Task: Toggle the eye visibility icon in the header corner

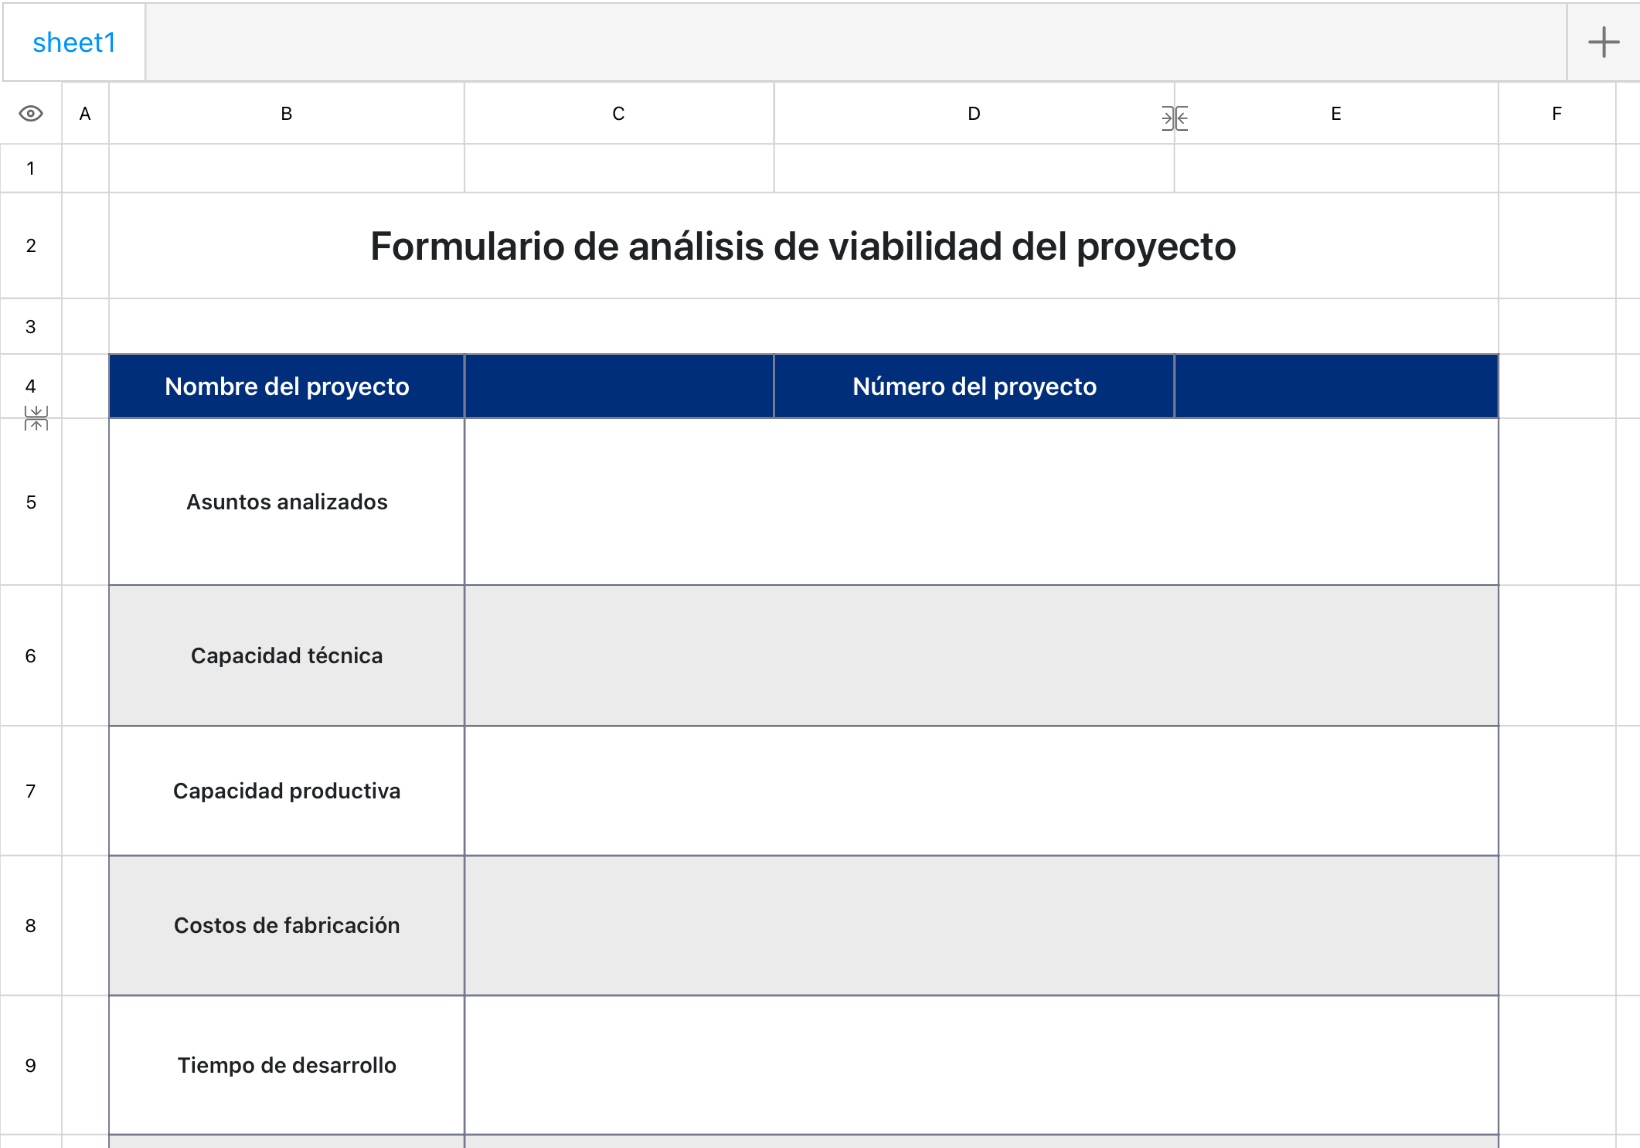Action: pos(31,114)
